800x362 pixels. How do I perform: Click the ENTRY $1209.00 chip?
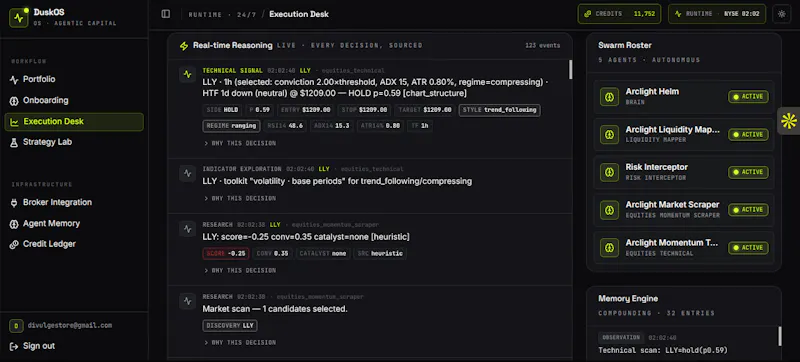307,110
